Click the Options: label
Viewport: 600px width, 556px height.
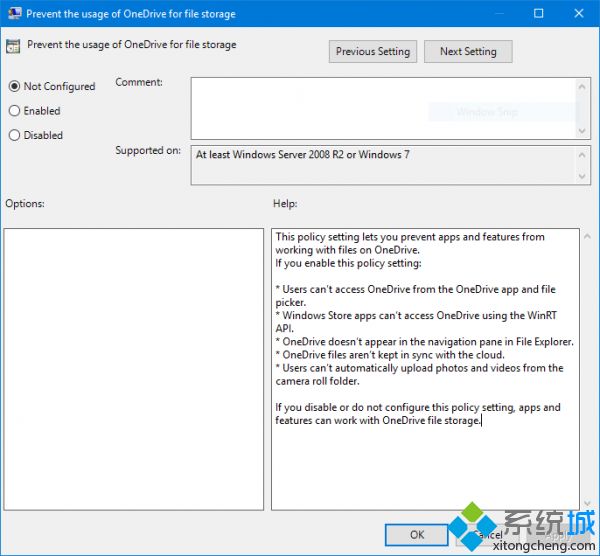coord(25,204)
